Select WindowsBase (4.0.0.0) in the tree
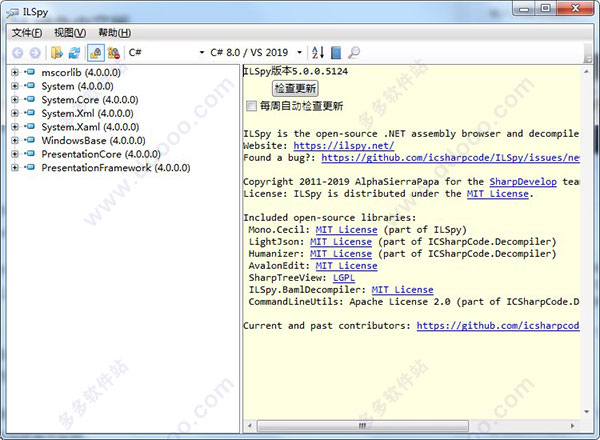This screenshot has width=600, height=440. pos(93,140)
